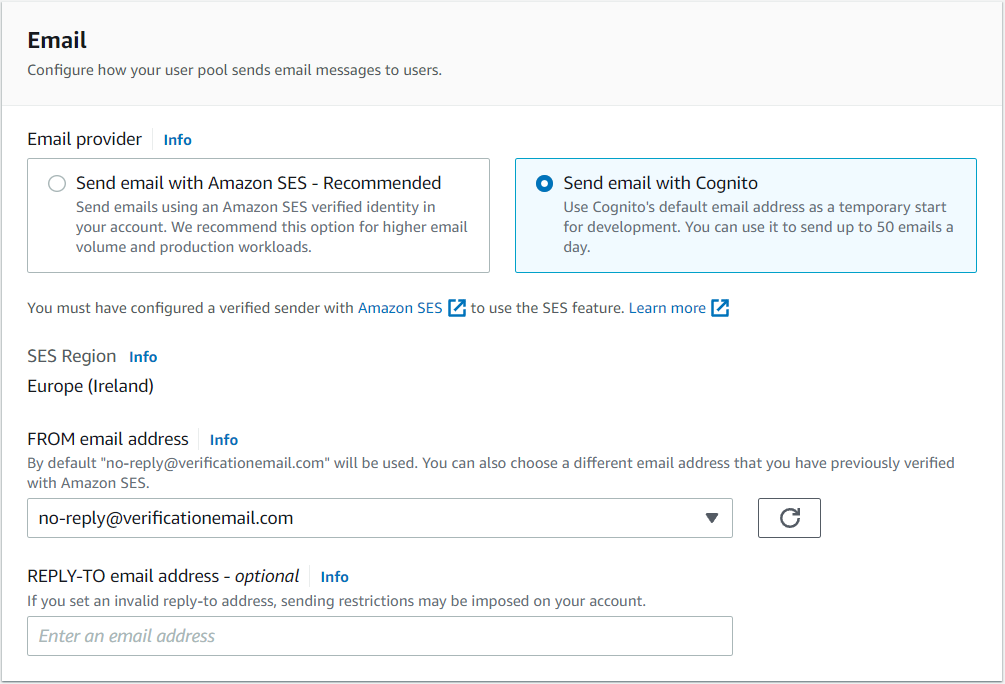Screen dimensions: 1005x684
Task: Click the FROM email address field label
Action: 108,439
